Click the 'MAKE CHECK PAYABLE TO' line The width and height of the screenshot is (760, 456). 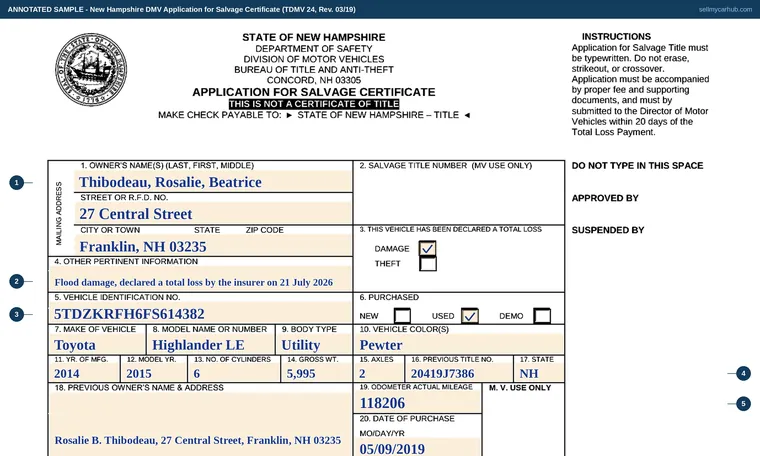(314, 115)
